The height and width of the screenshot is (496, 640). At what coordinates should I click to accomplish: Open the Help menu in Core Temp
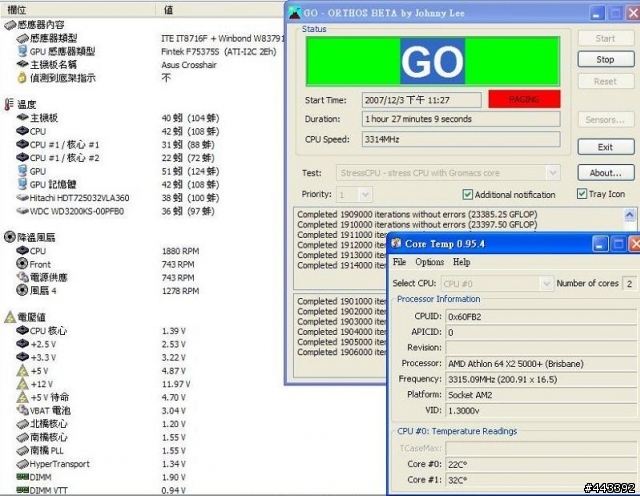[x=461, y=262]
